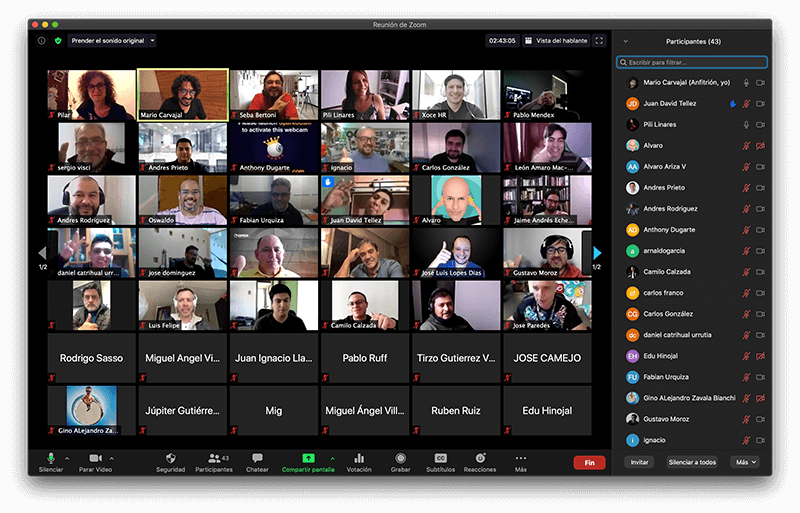Open the Más menu in meeting toolbar
Image resolution: width=800 pixels, height=513 pixels.
tap(520, 460)
